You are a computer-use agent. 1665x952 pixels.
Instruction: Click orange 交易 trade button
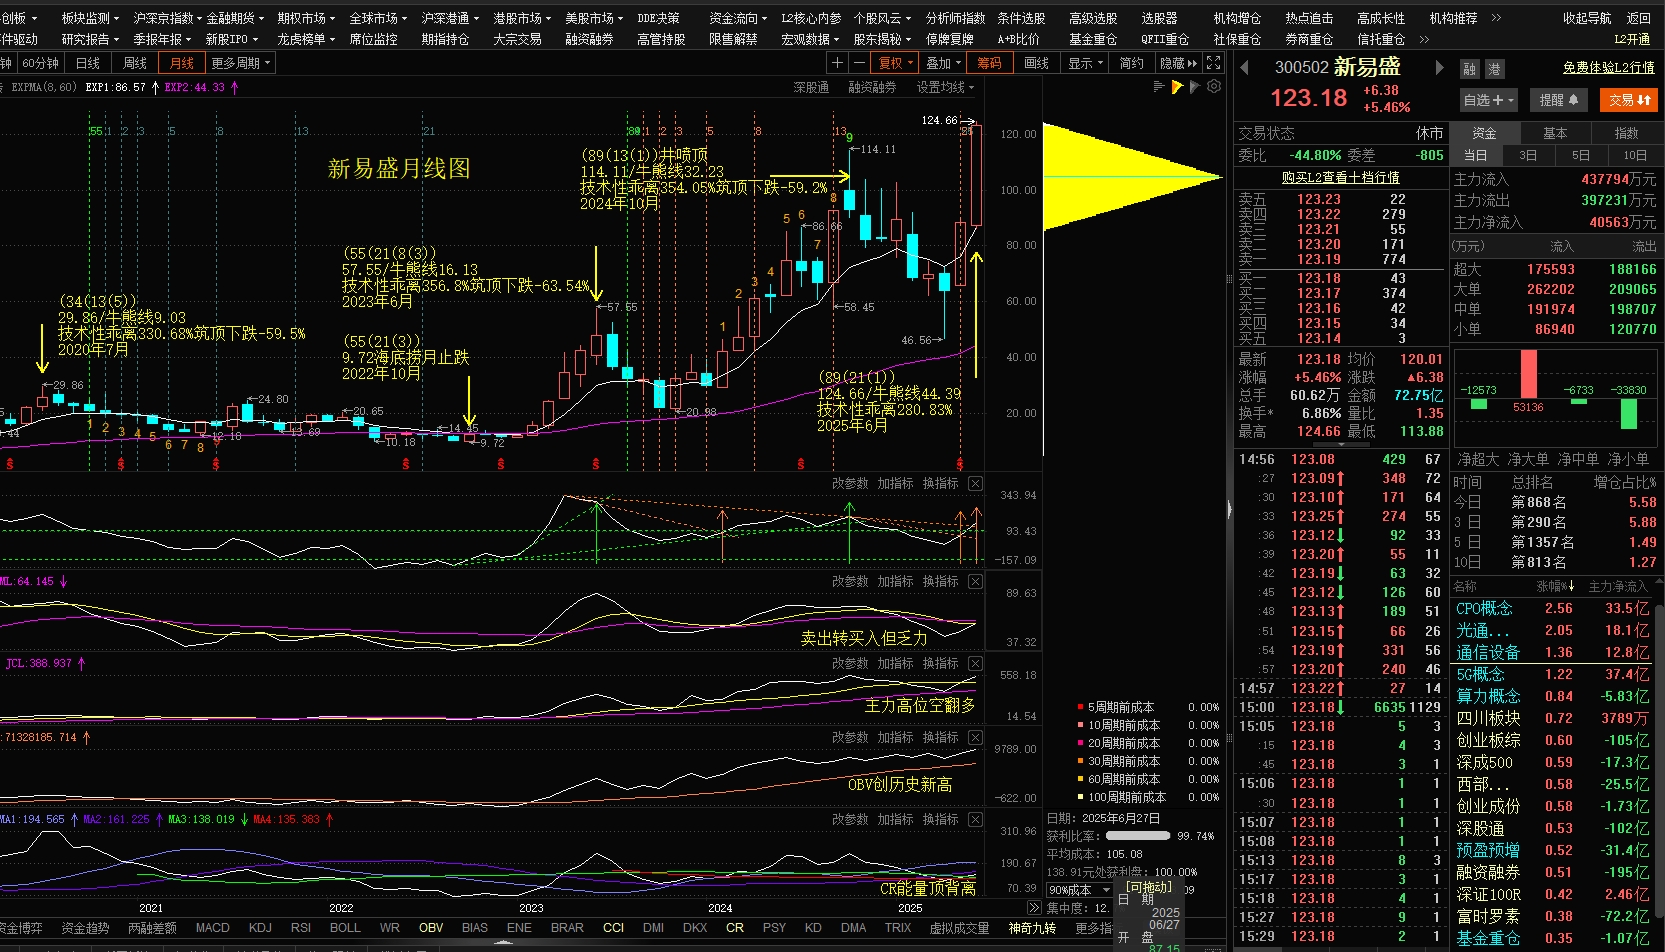pyautogui.click(x=1628, y=100)
